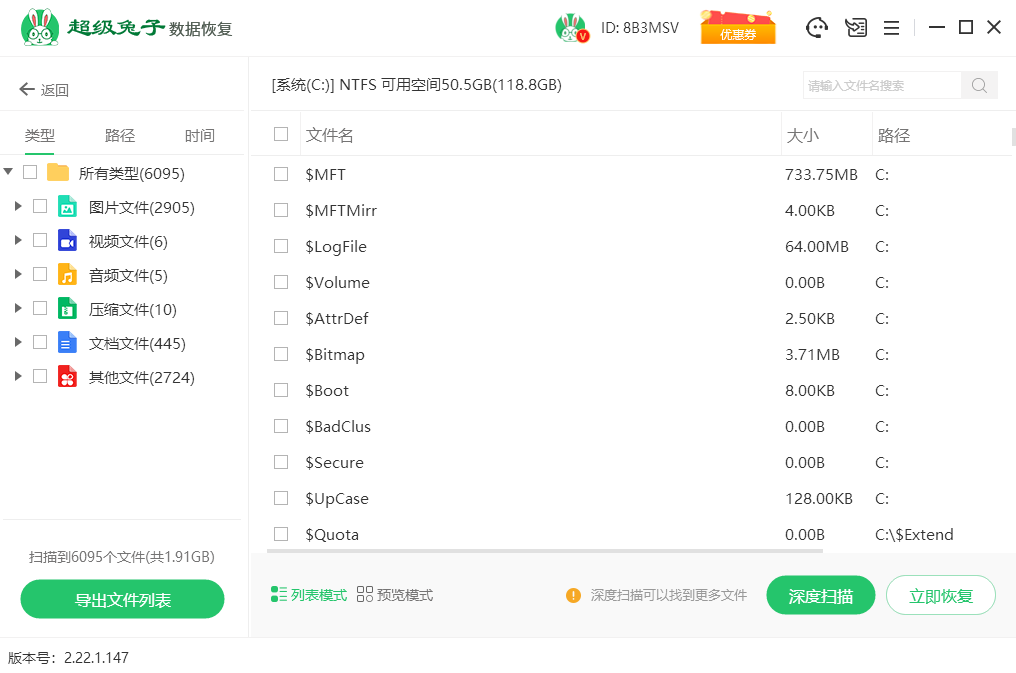Viewport: 1016px width, 673px height.
Task: Switch to the path tab
Action: [120, 136]
